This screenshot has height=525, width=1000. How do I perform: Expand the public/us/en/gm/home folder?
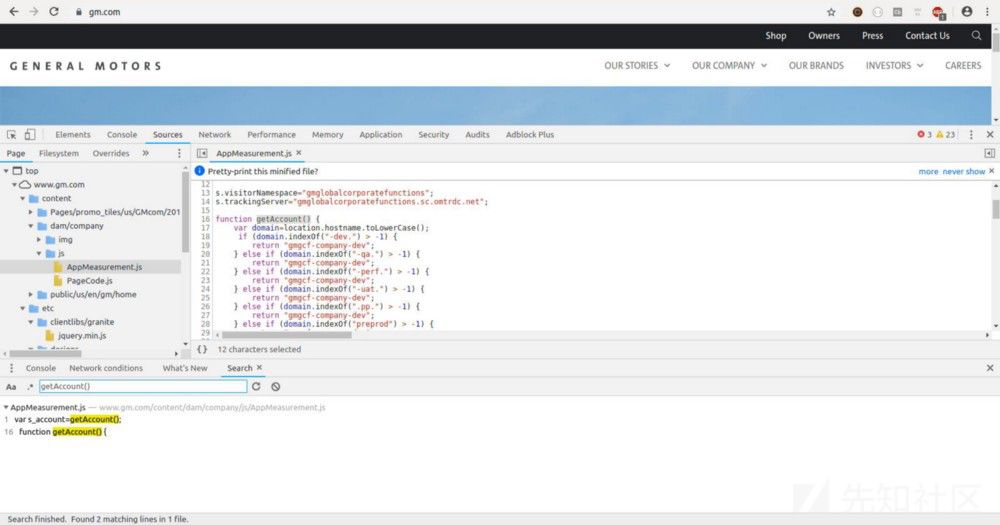tap(31, 295)
